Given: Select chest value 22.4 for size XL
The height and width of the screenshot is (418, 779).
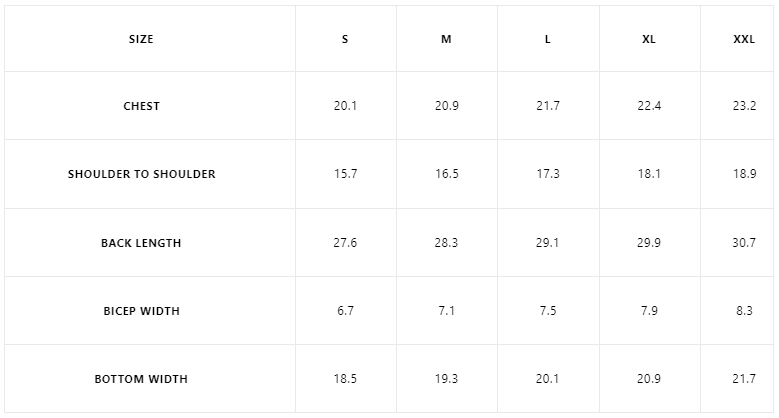Looking at the screenshot, I should pos(649,106).
